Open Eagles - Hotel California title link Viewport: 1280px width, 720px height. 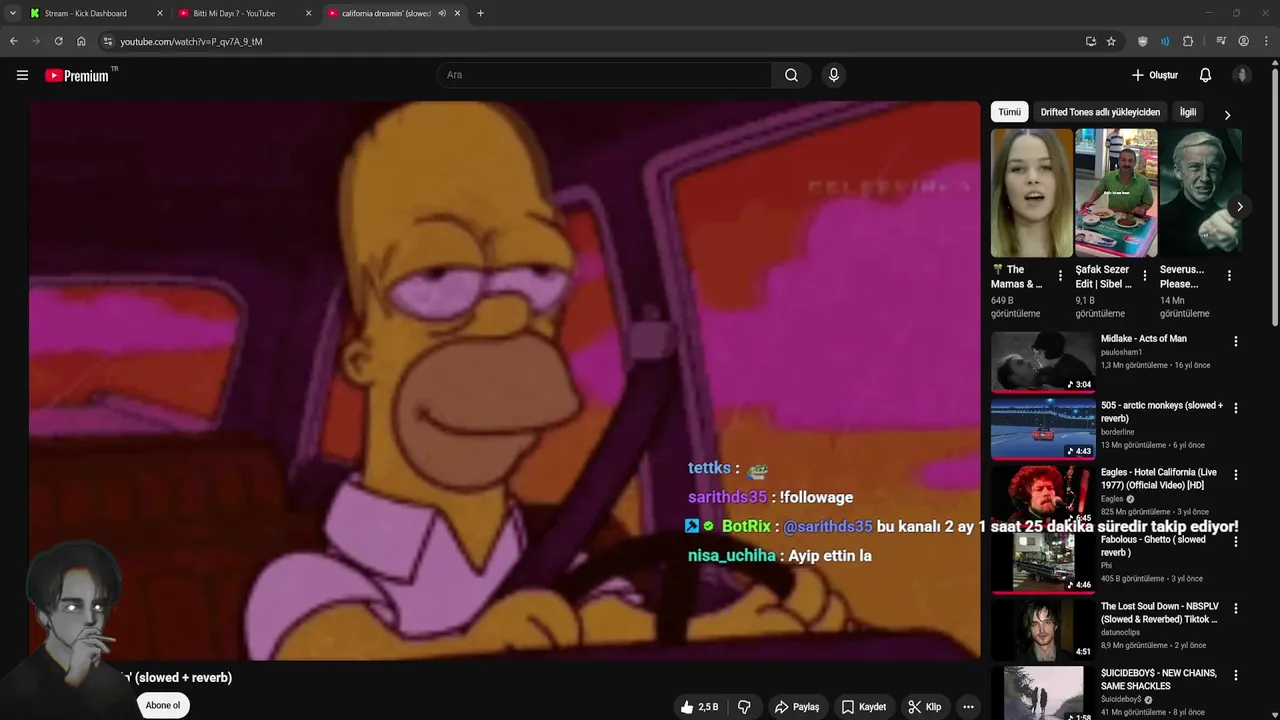point(1159,479)
